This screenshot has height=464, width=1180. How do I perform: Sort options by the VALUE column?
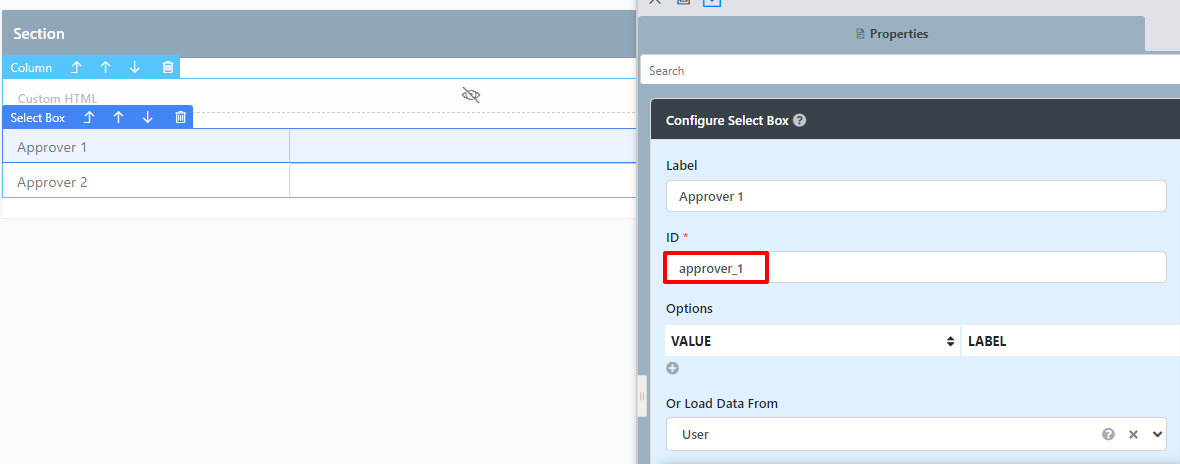click(950, 341)
